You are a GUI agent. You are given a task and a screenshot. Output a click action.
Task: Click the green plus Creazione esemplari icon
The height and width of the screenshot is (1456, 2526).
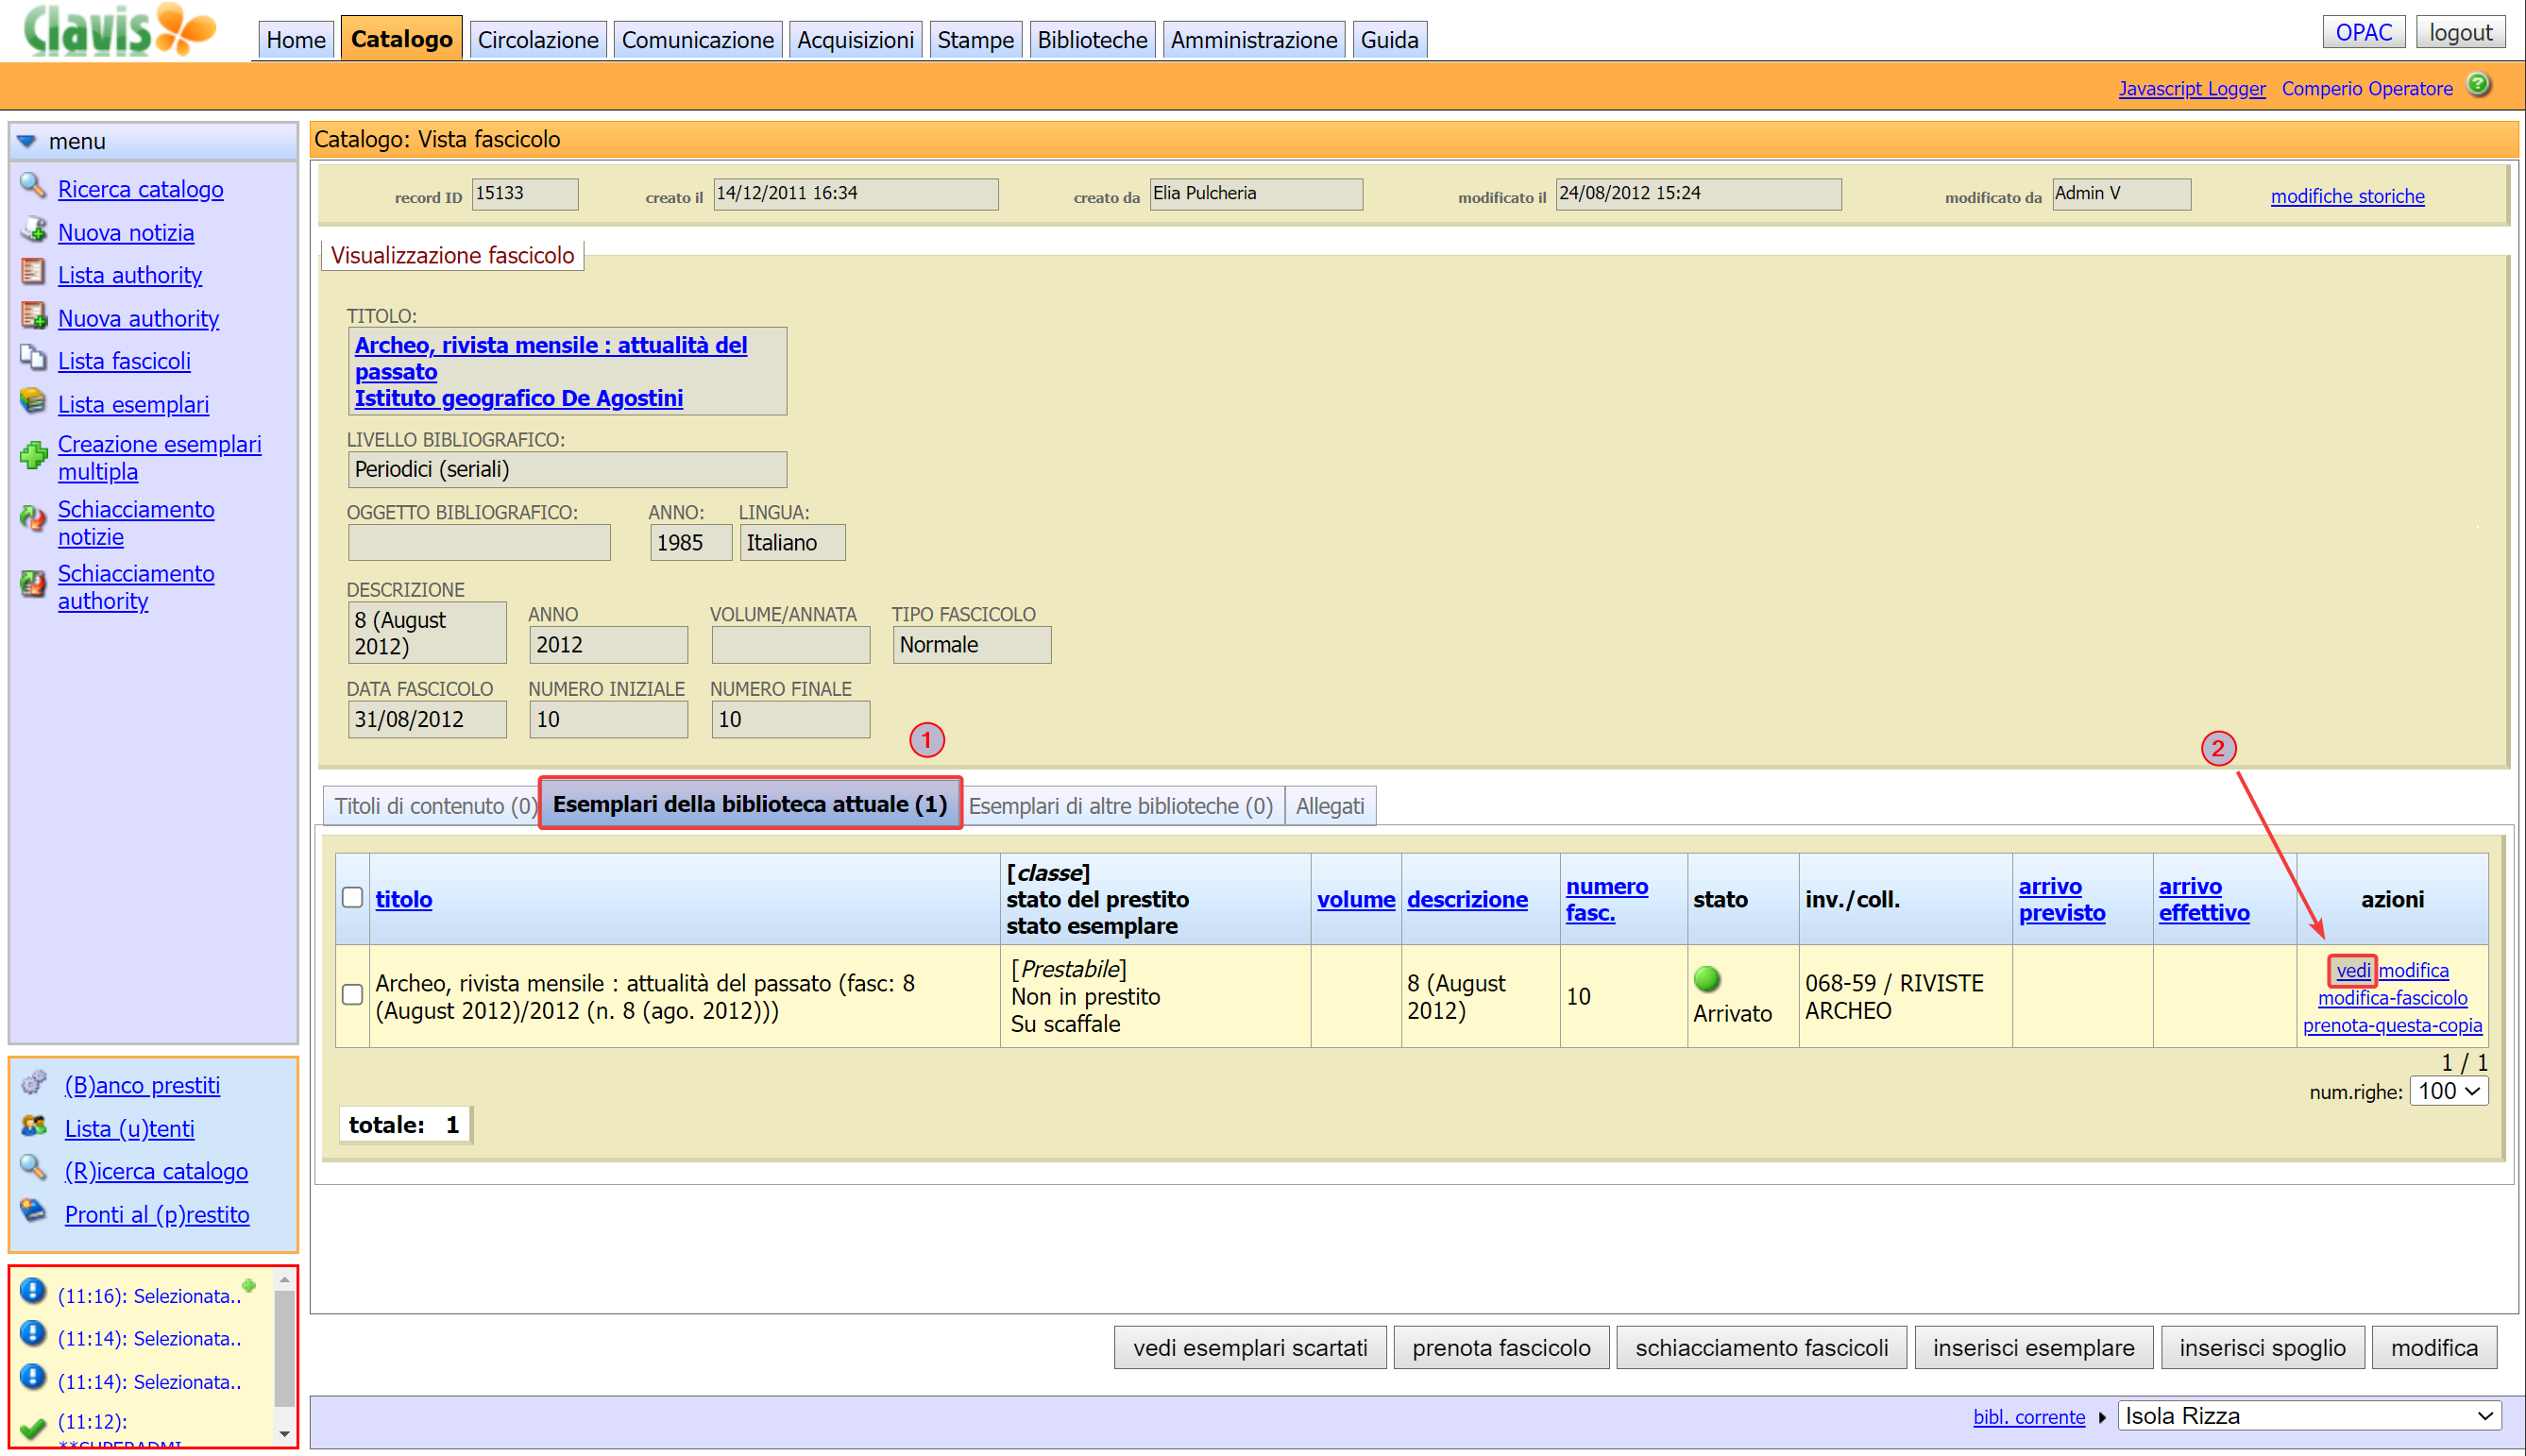click(32, 457)
